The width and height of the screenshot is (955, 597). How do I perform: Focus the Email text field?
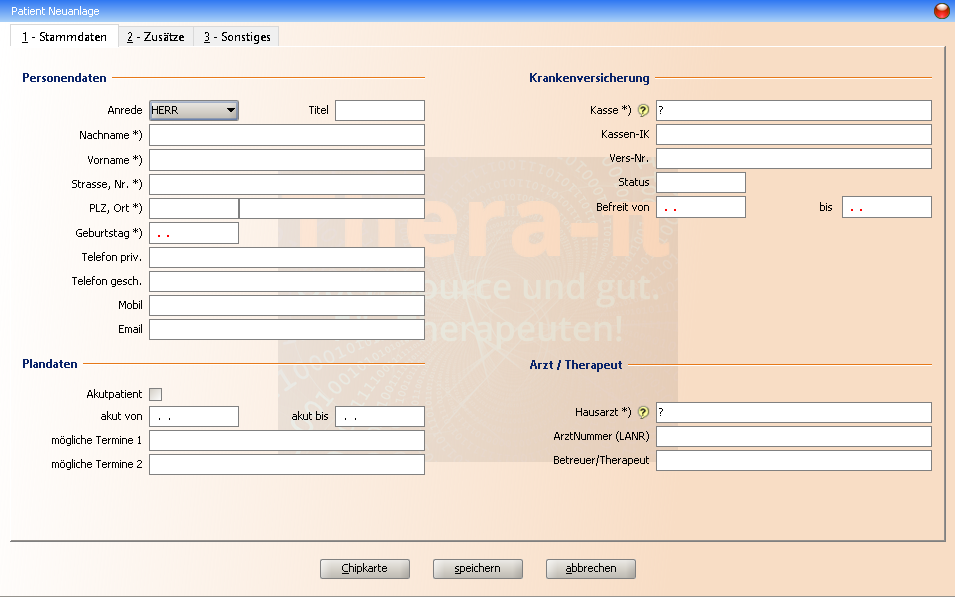(x=286, y=330)
